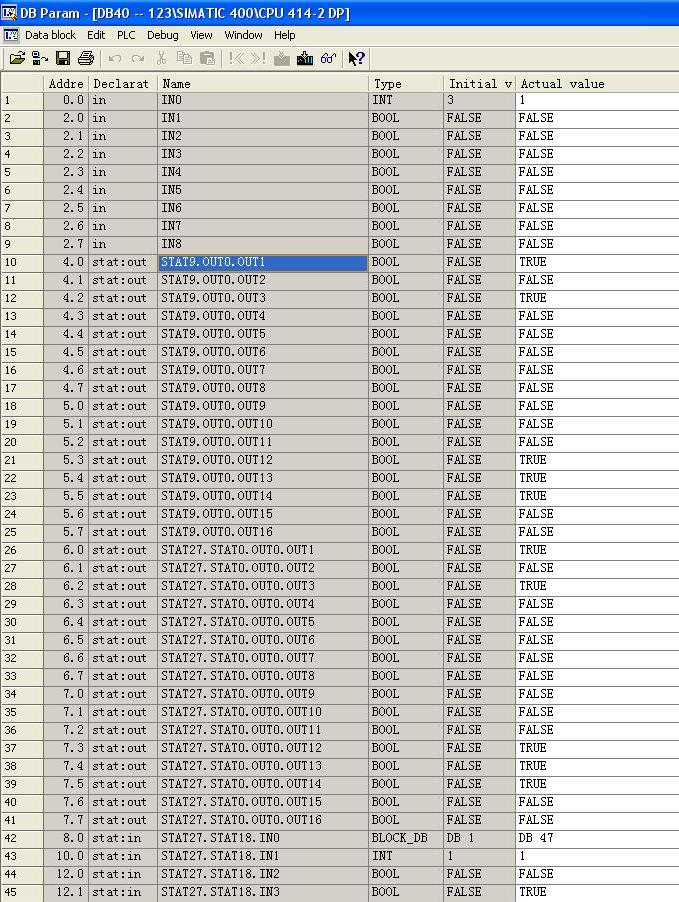Select row number 10 header
The image size is (679, 902).
[x=22, y=262]
